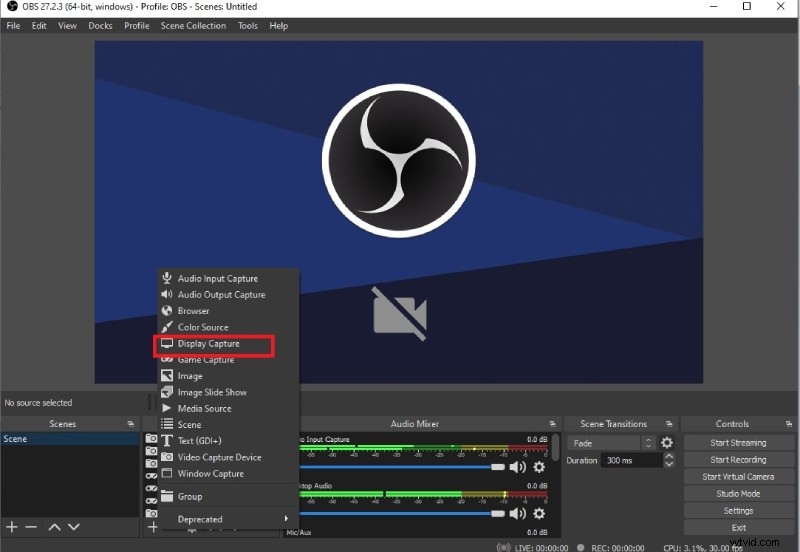Image resolution: width=800 pixels, height=552 pixels.
Task: Open the Scene Collection menu
Action: tap(193, 26)
